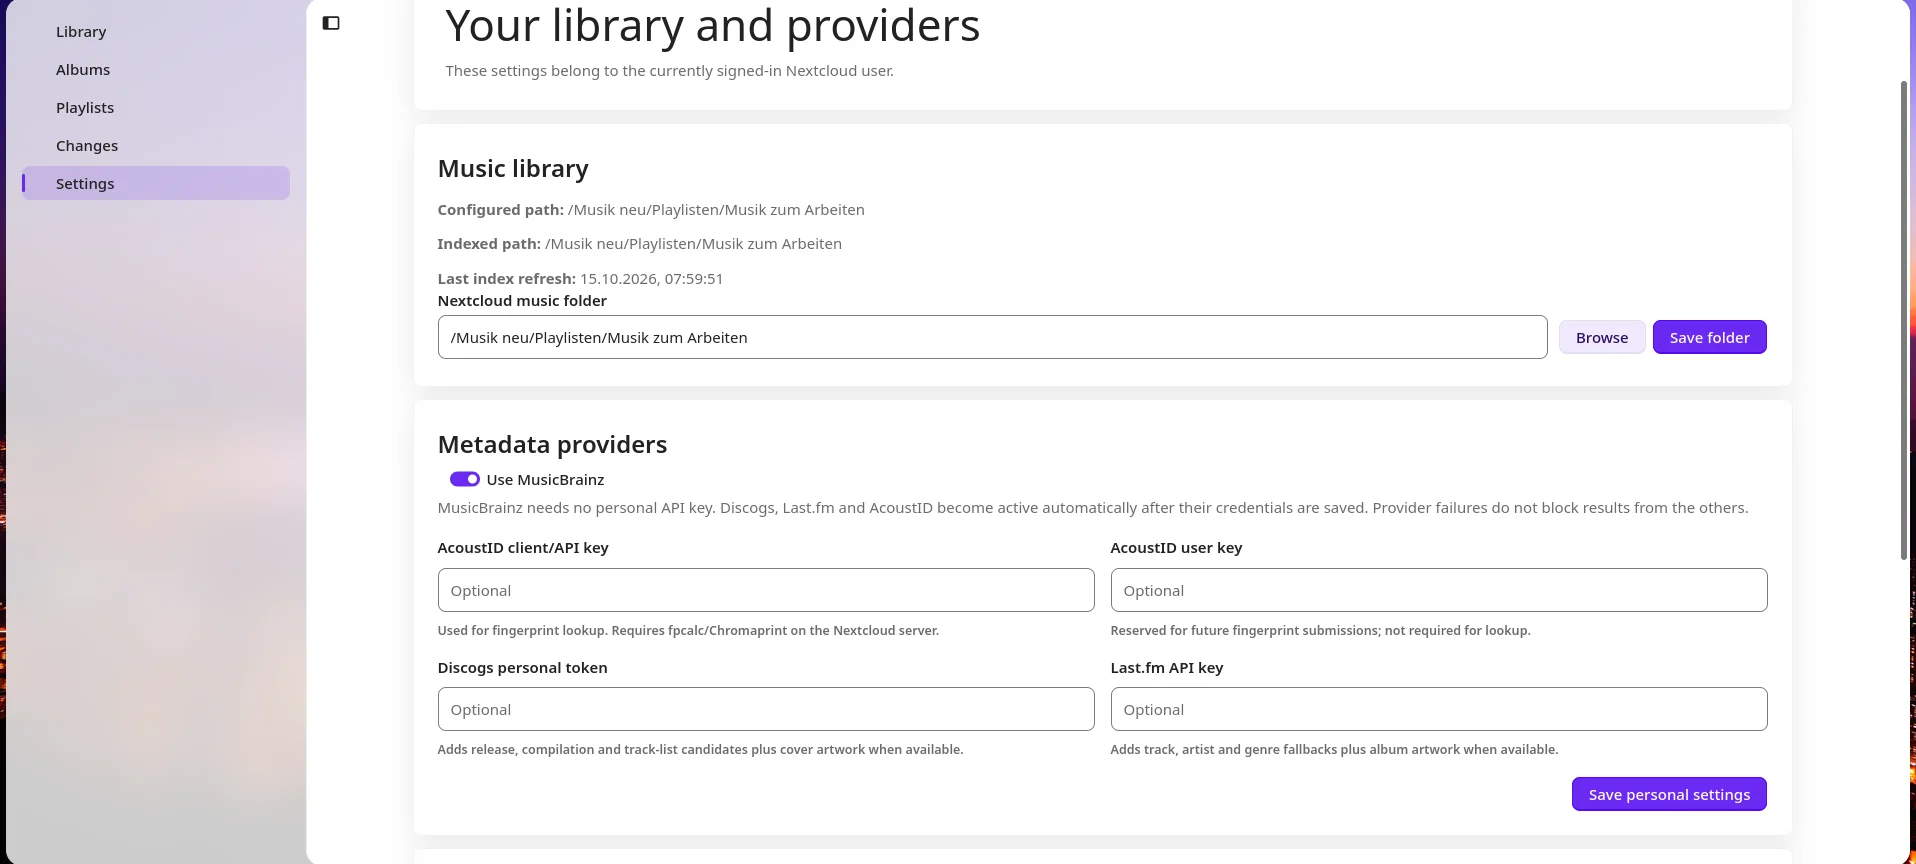Click the Browse folder button
This screenshot has height=864, width=1916.
coord(1601,337)
